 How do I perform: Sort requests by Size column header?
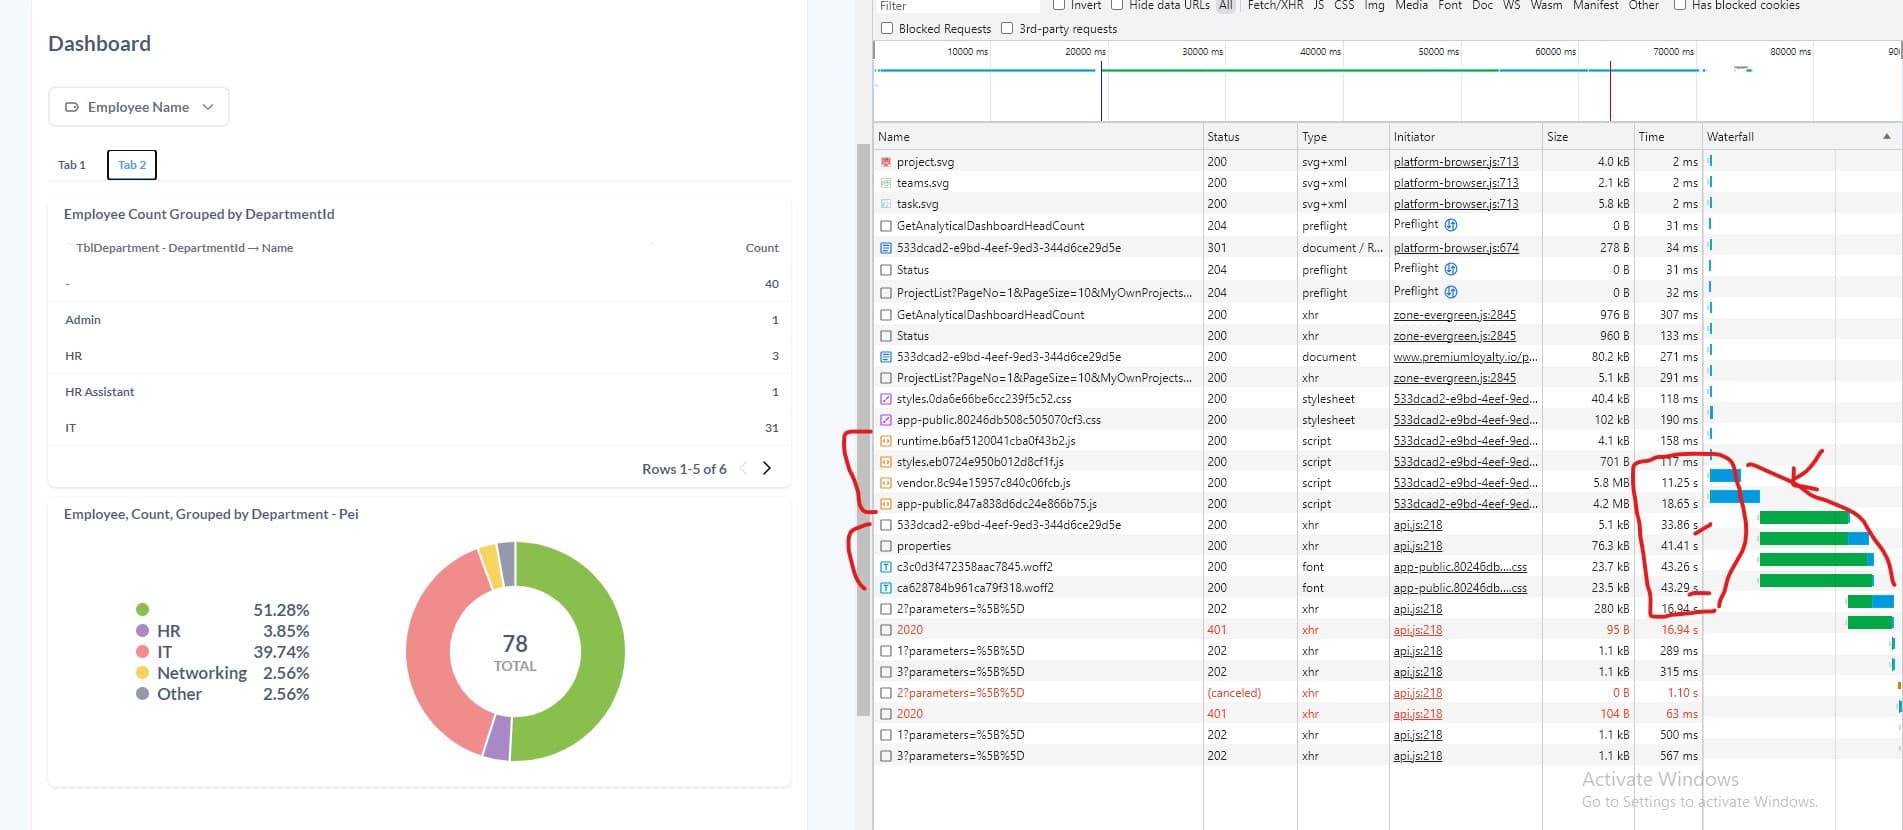click(1588, 137)
